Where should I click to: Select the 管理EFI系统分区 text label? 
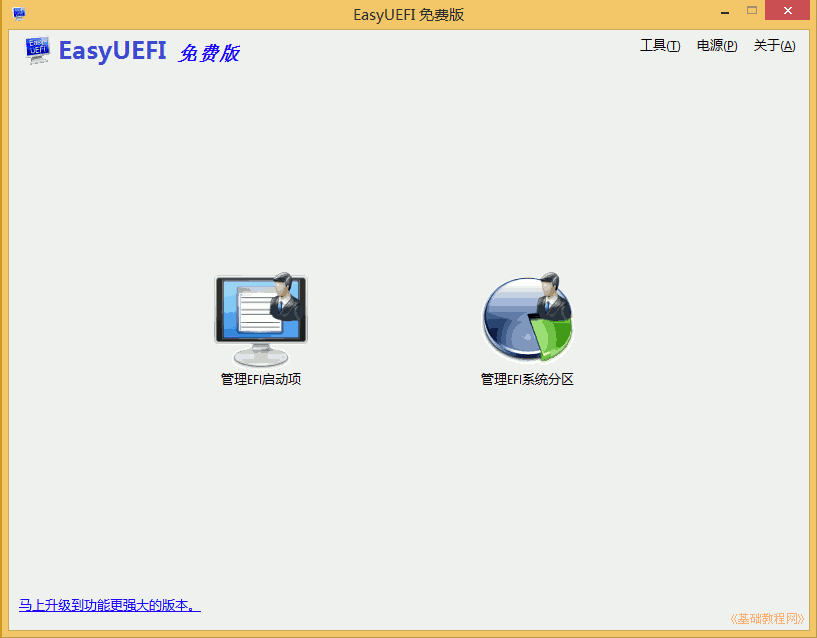click(x=527, y=379)
